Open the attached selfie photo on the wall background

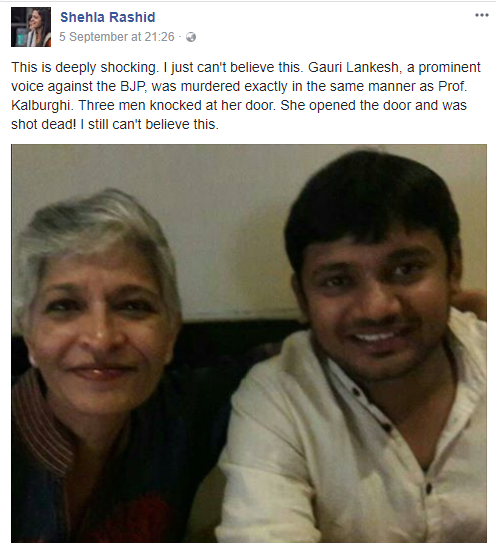(249, 344)
